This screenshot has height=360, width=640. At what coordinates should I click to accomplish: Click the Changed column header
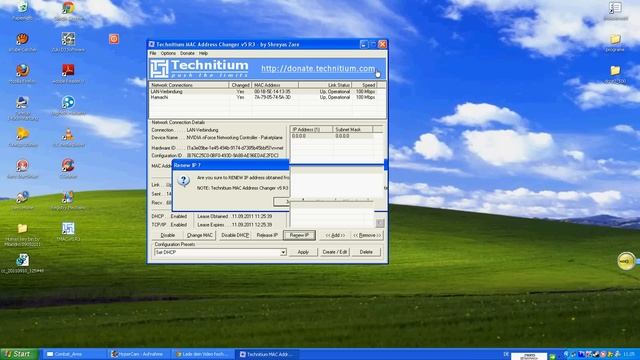click(240, 85)
